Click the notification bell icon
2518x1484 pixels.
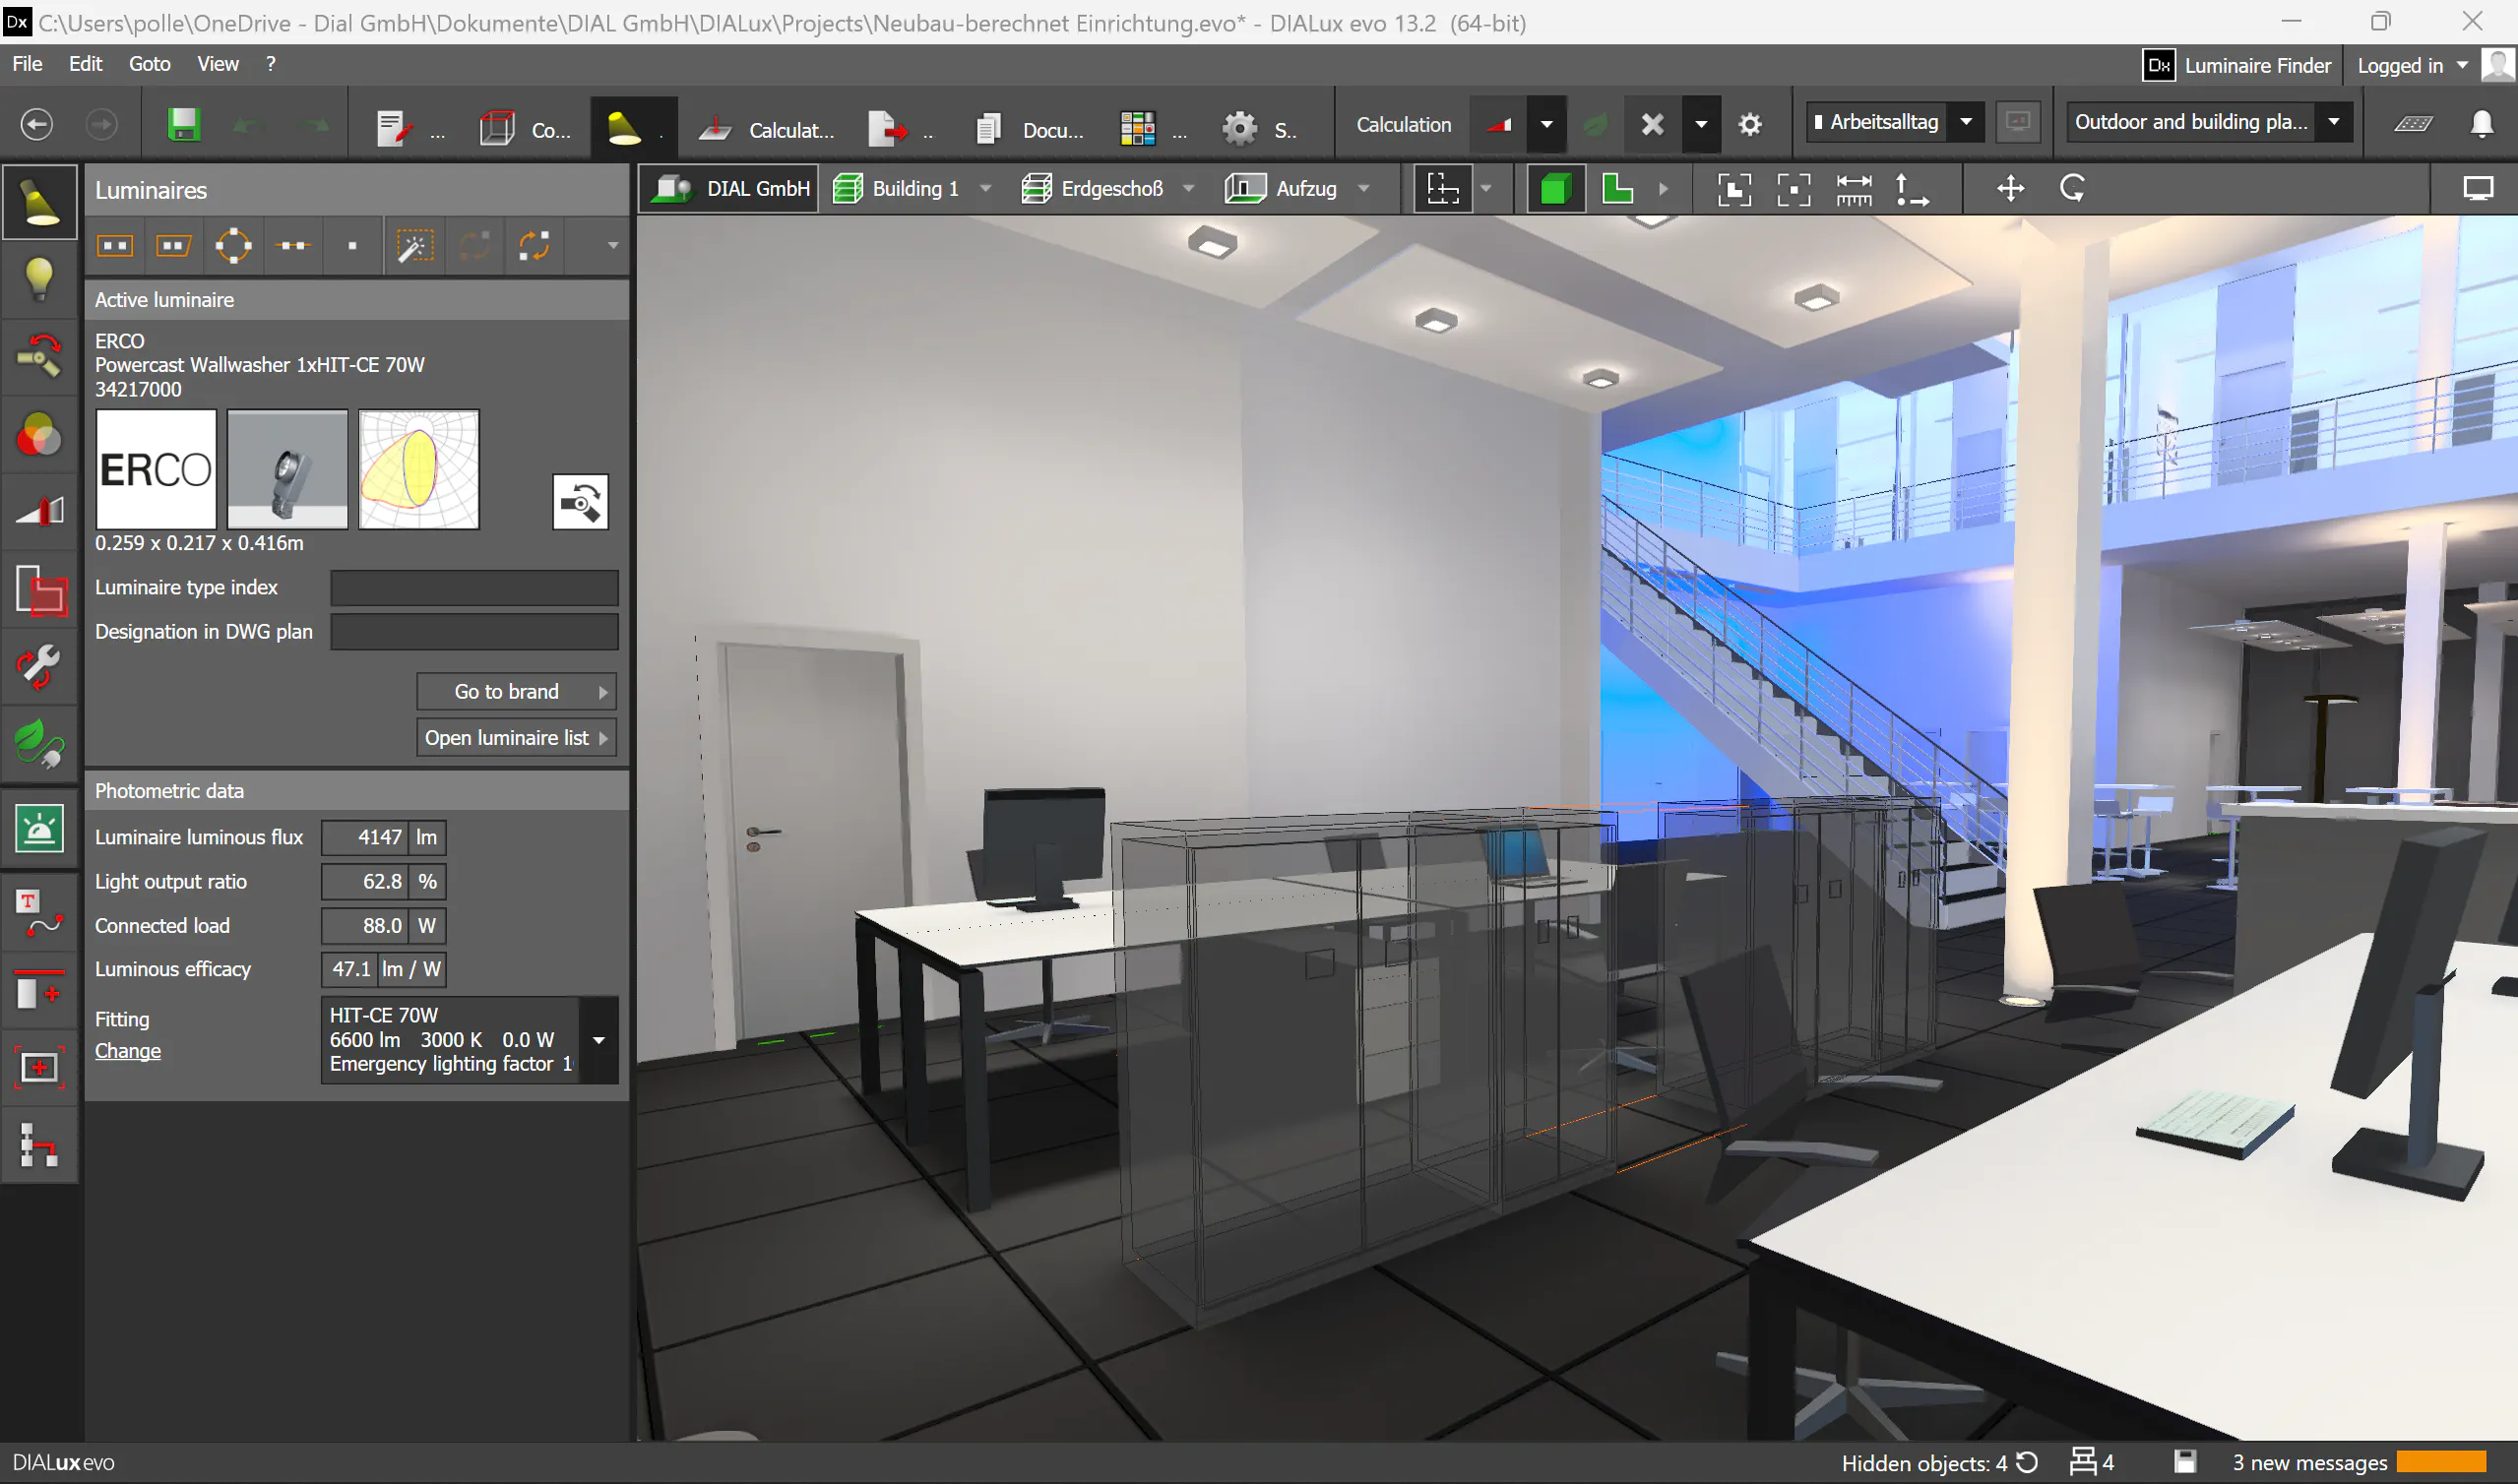point(2481,123)
